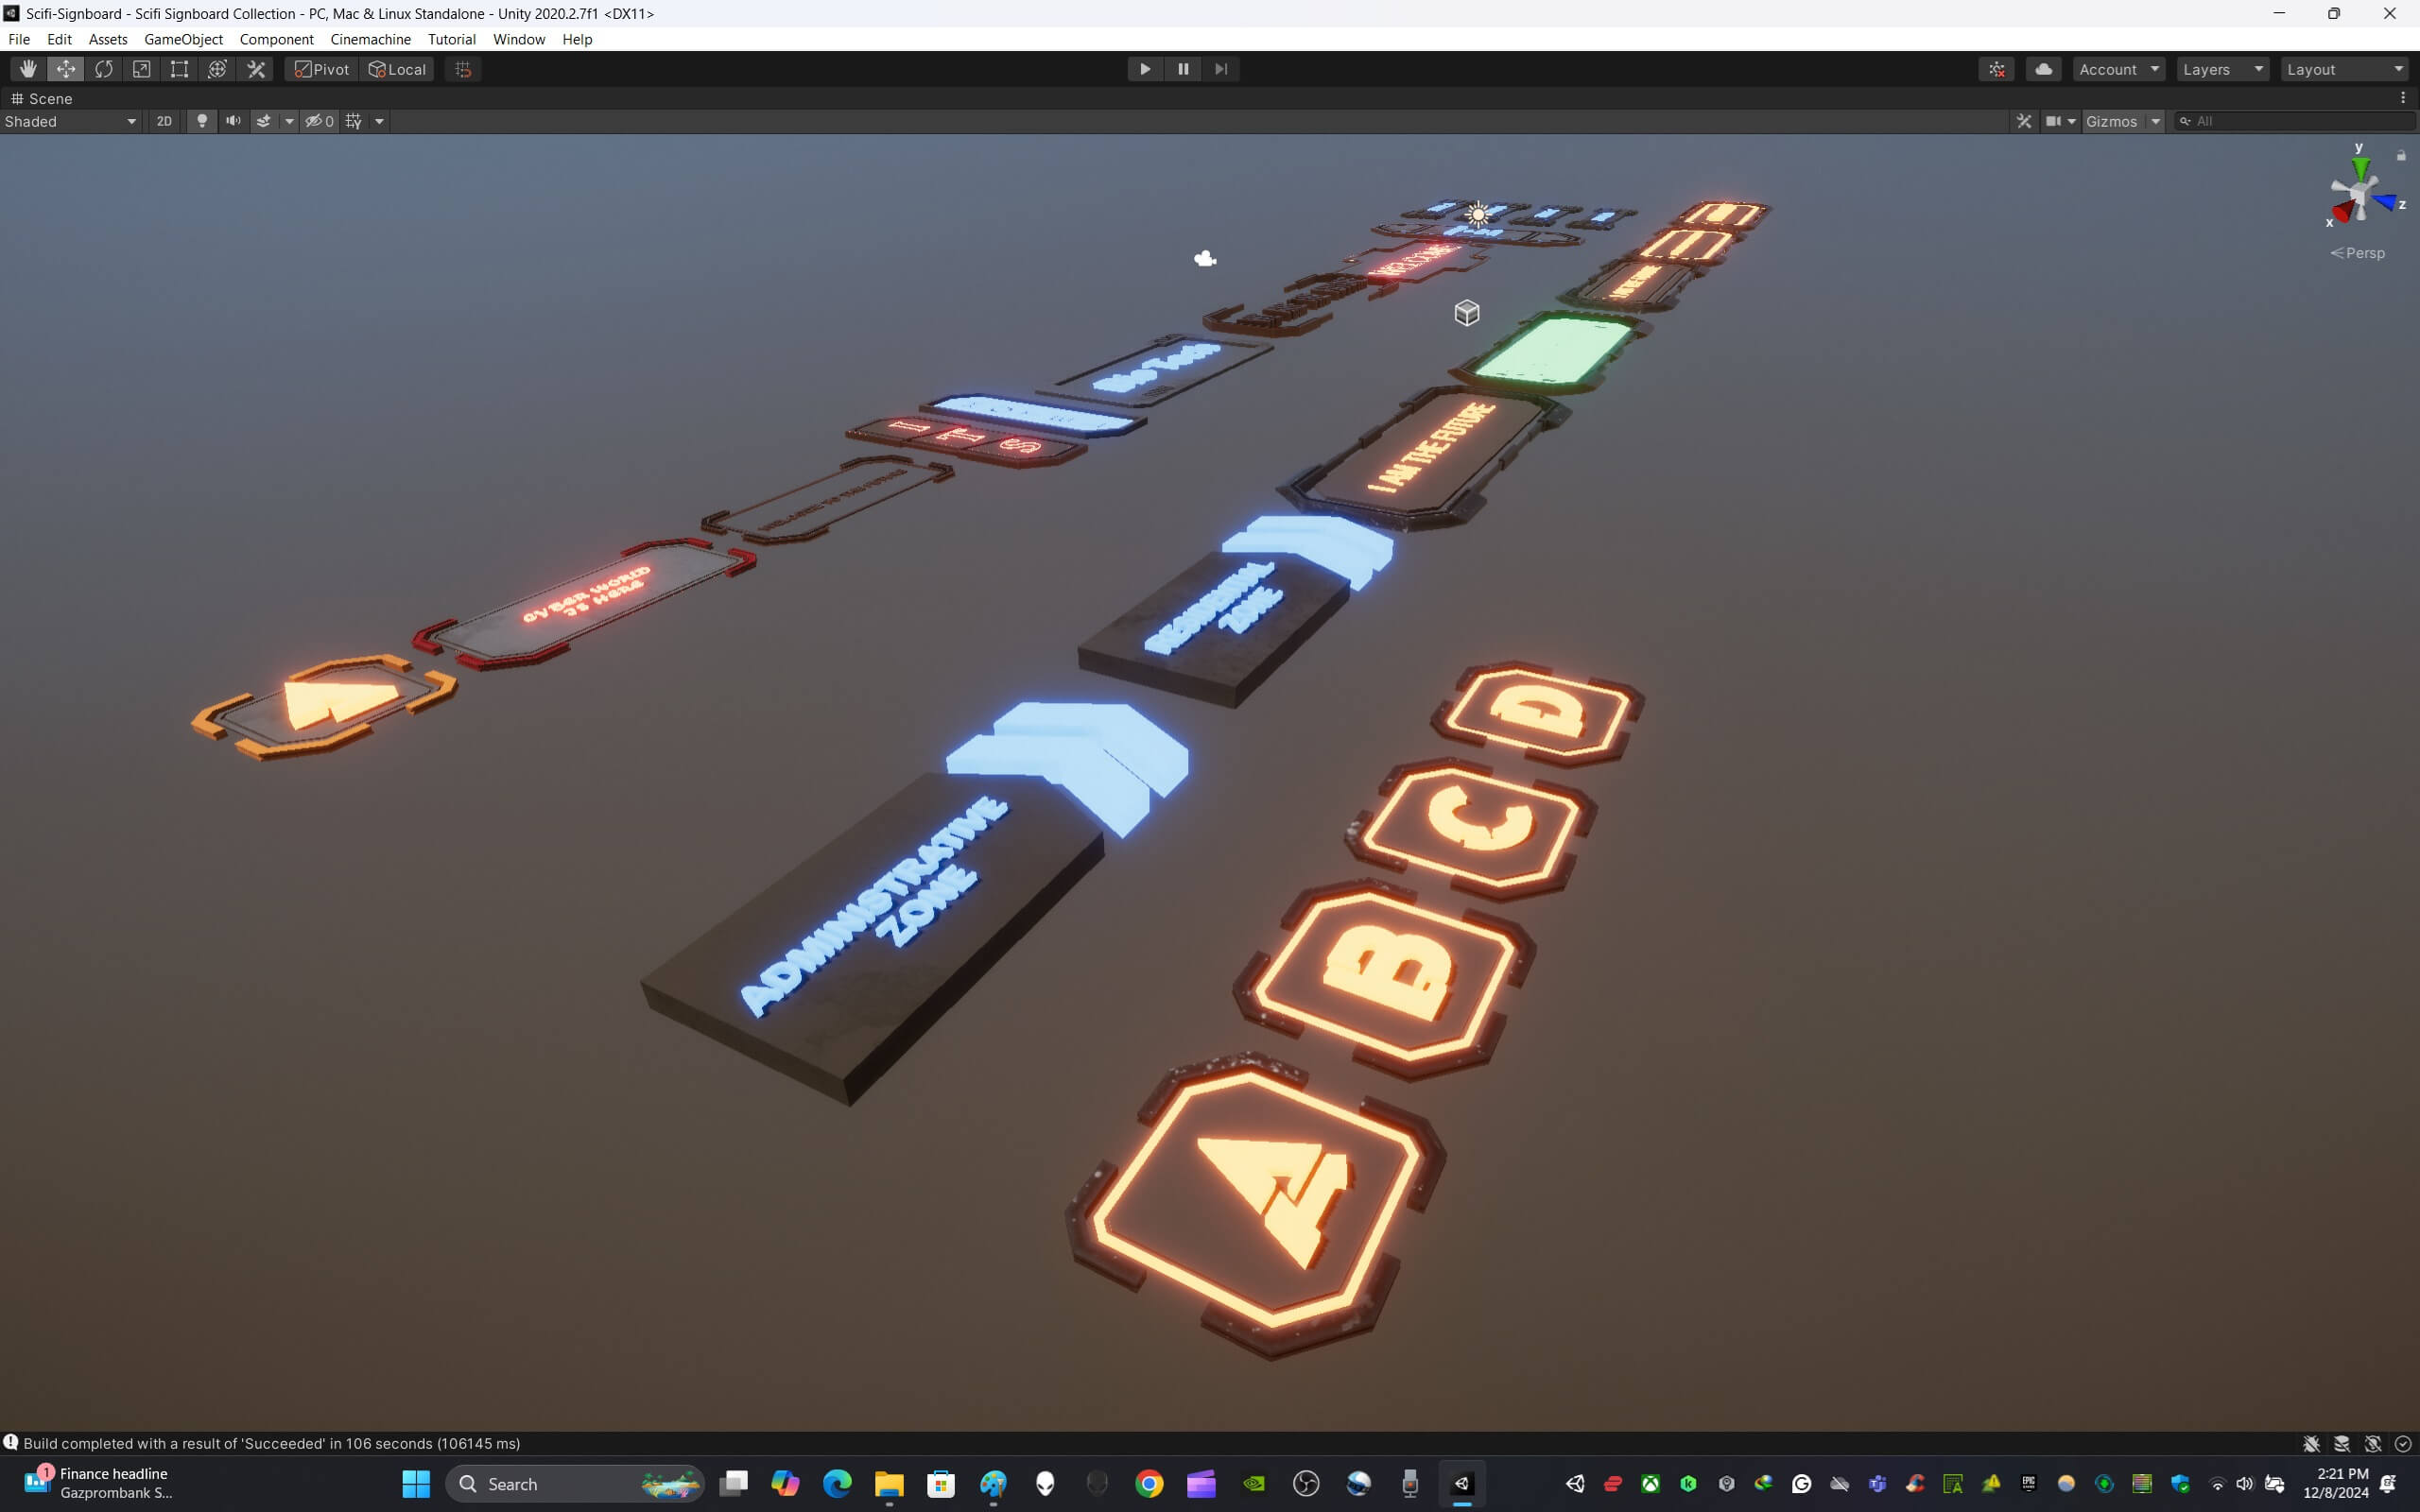Open the File menu
The height and width of the screenshot is (1512, 2420).
point(19,39)
